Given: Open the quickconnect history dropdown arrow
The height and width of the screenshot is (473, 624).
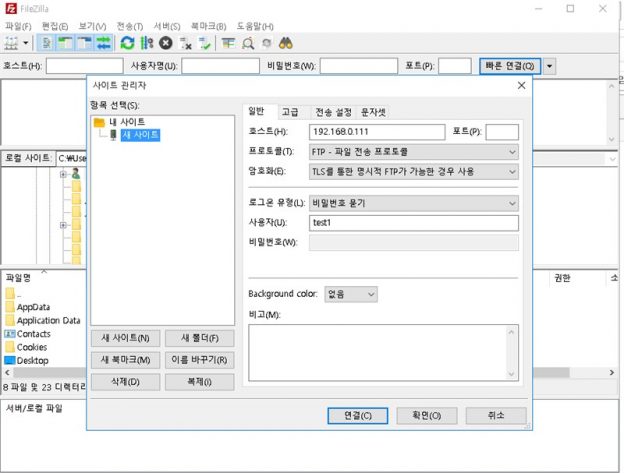Looking at the screenshot, I should (549, 66).
